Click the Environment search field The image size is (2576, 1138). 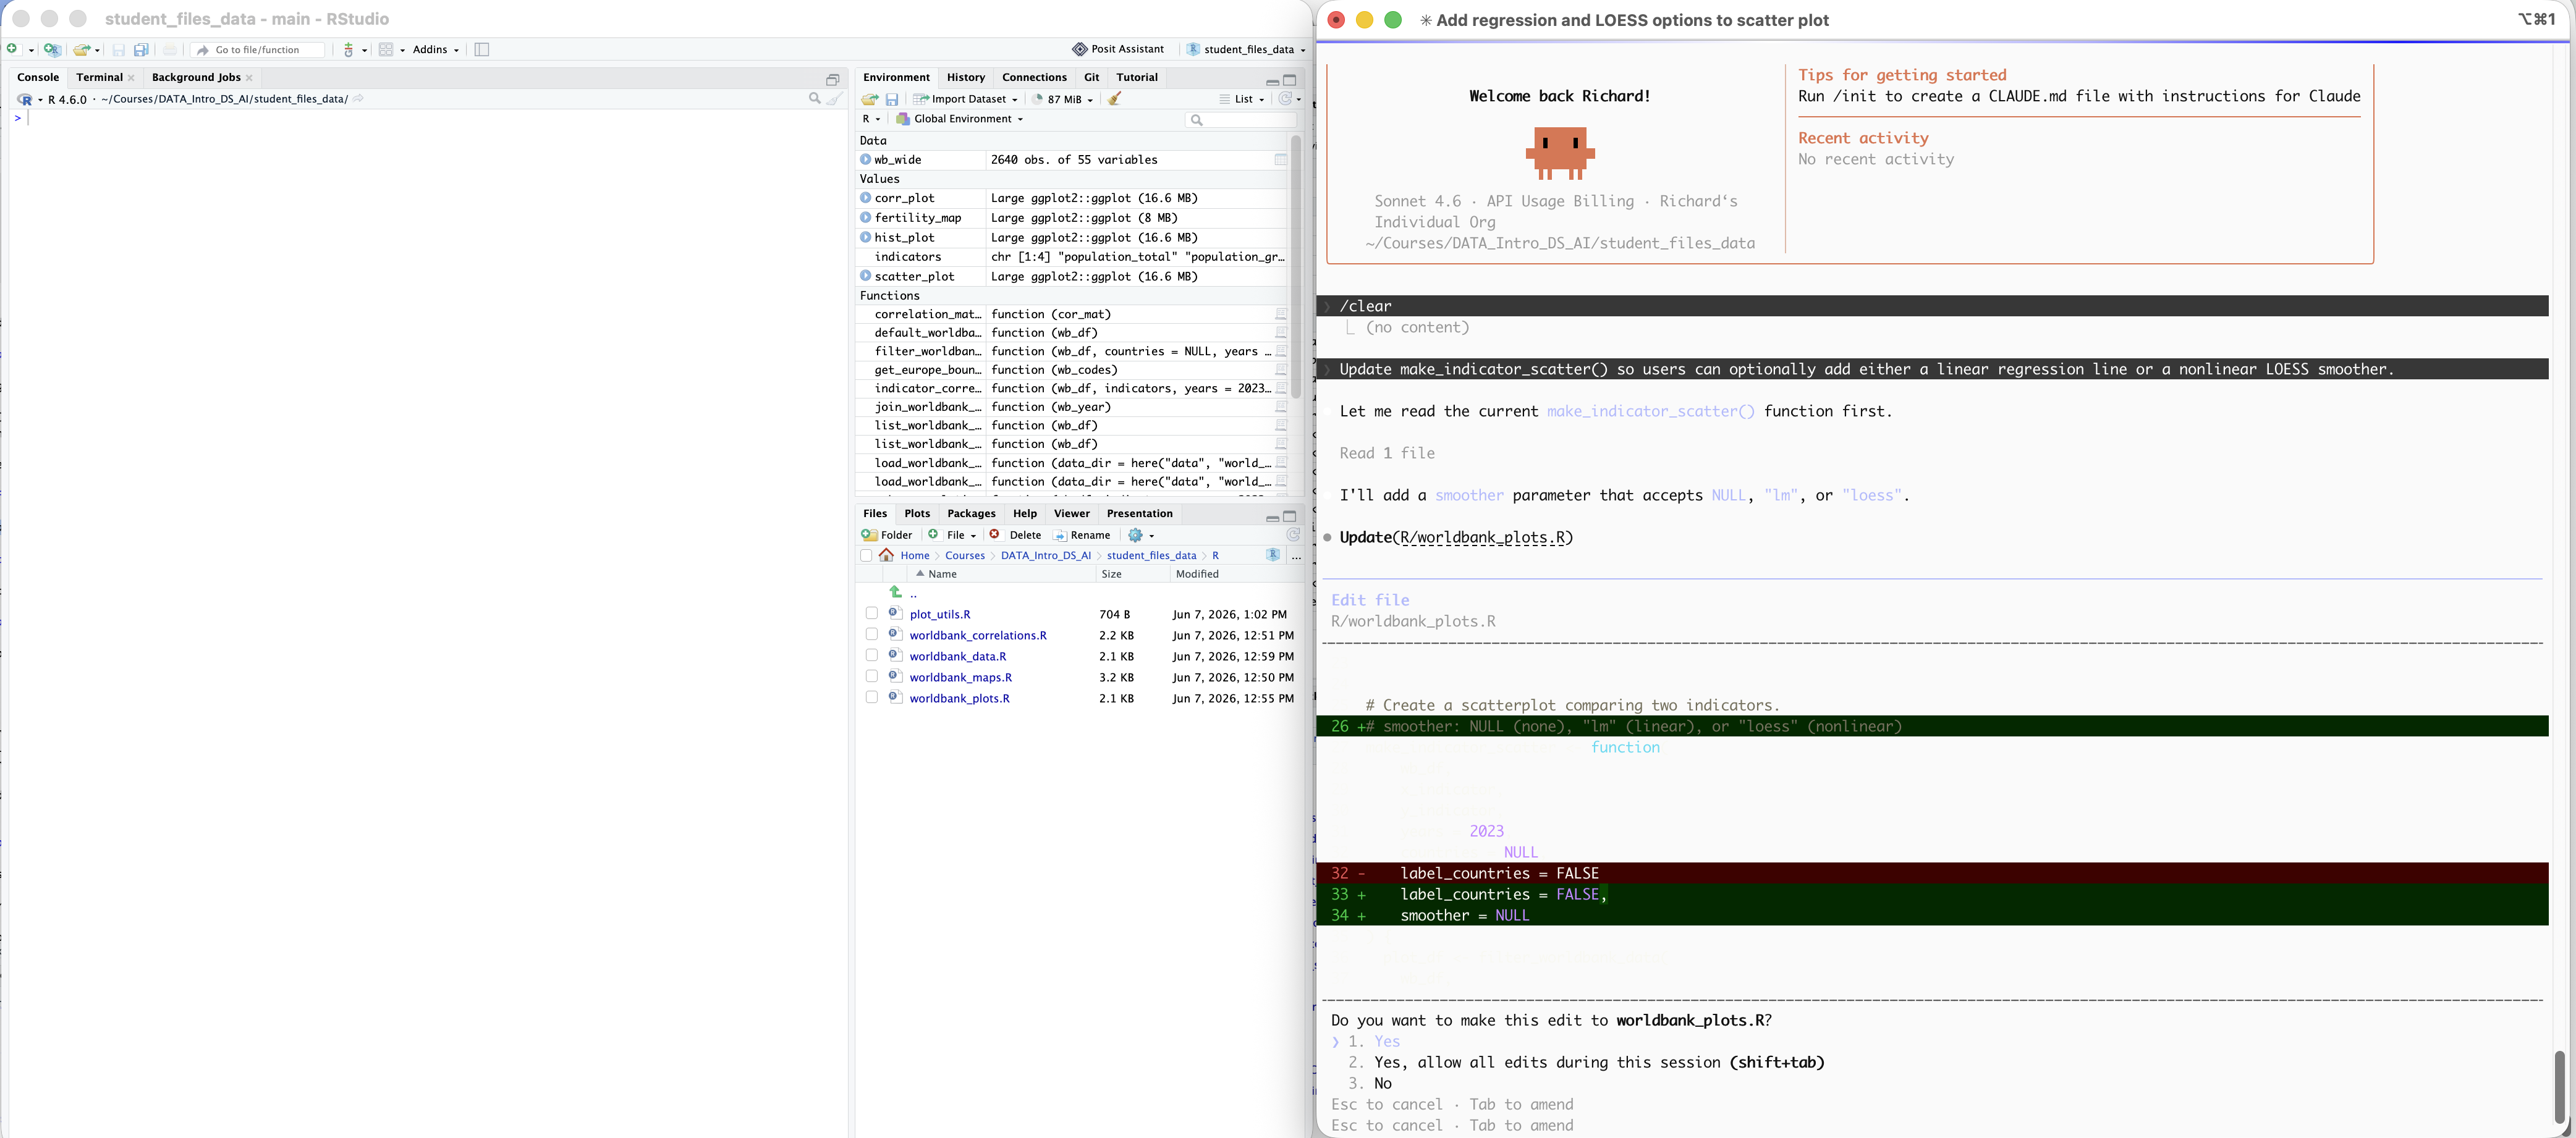[x=1240, y=119]
